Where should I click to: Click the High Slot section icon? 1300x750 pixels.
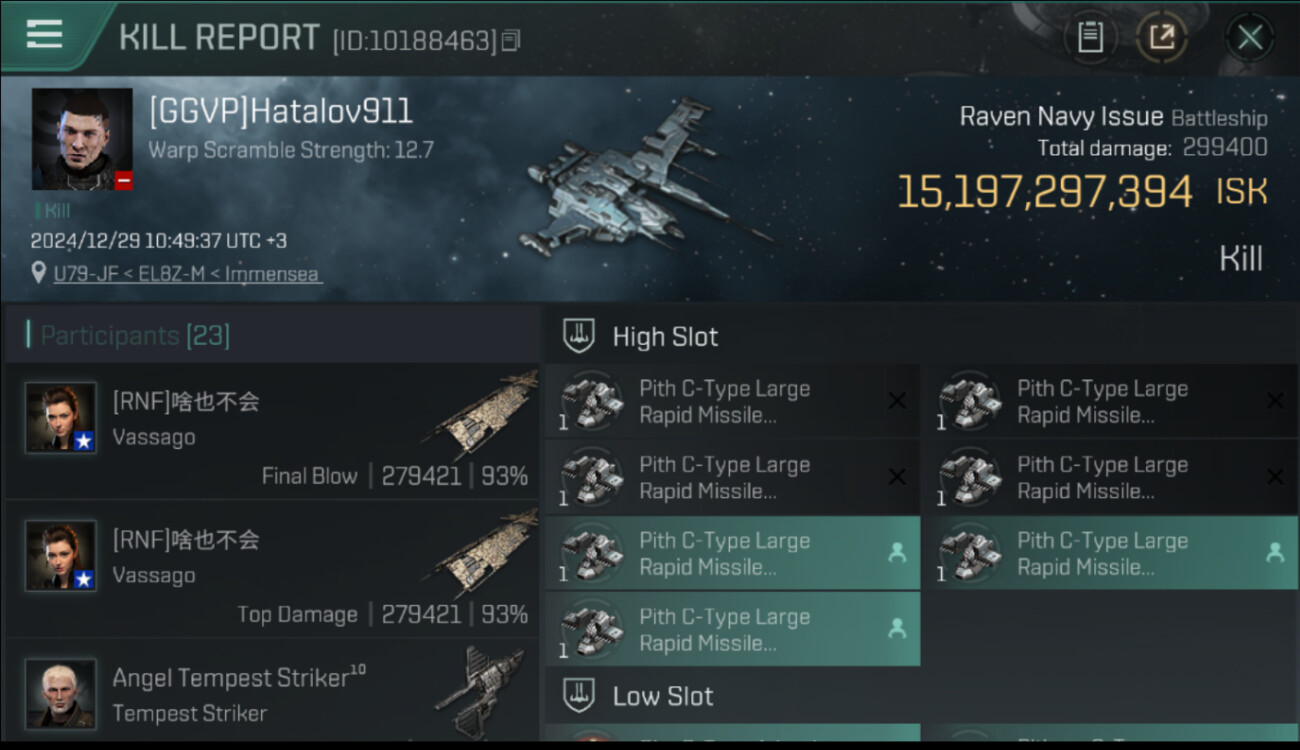(x=579, y=336)
